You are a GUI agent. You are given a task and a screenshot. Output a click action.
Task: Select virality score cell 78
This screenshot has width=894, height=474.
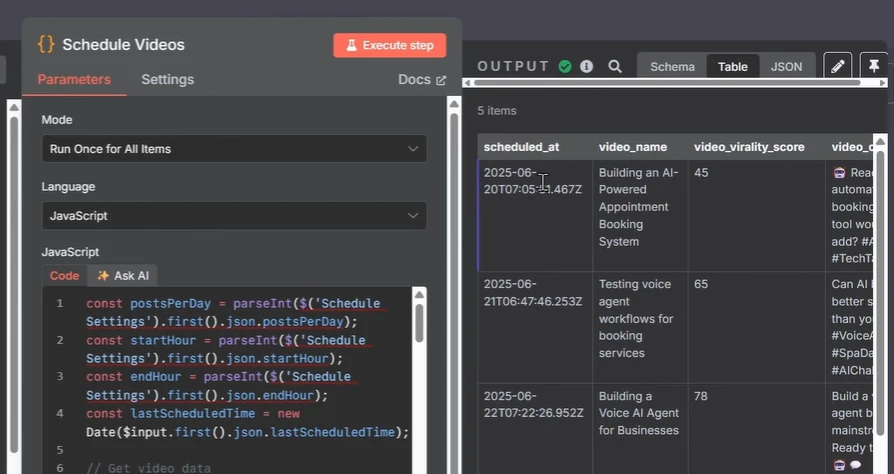coord(756,429)
